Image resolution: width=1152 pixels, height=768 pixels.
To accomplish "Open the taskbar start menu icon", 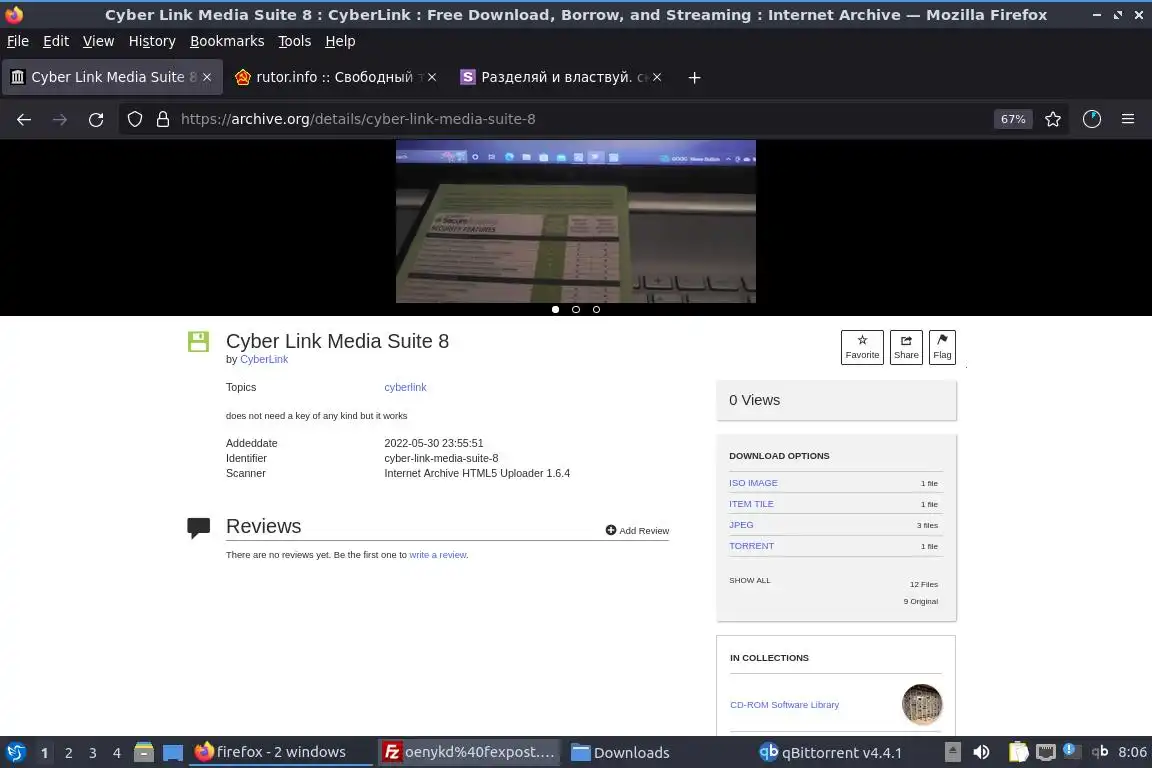I will (16, 753).
